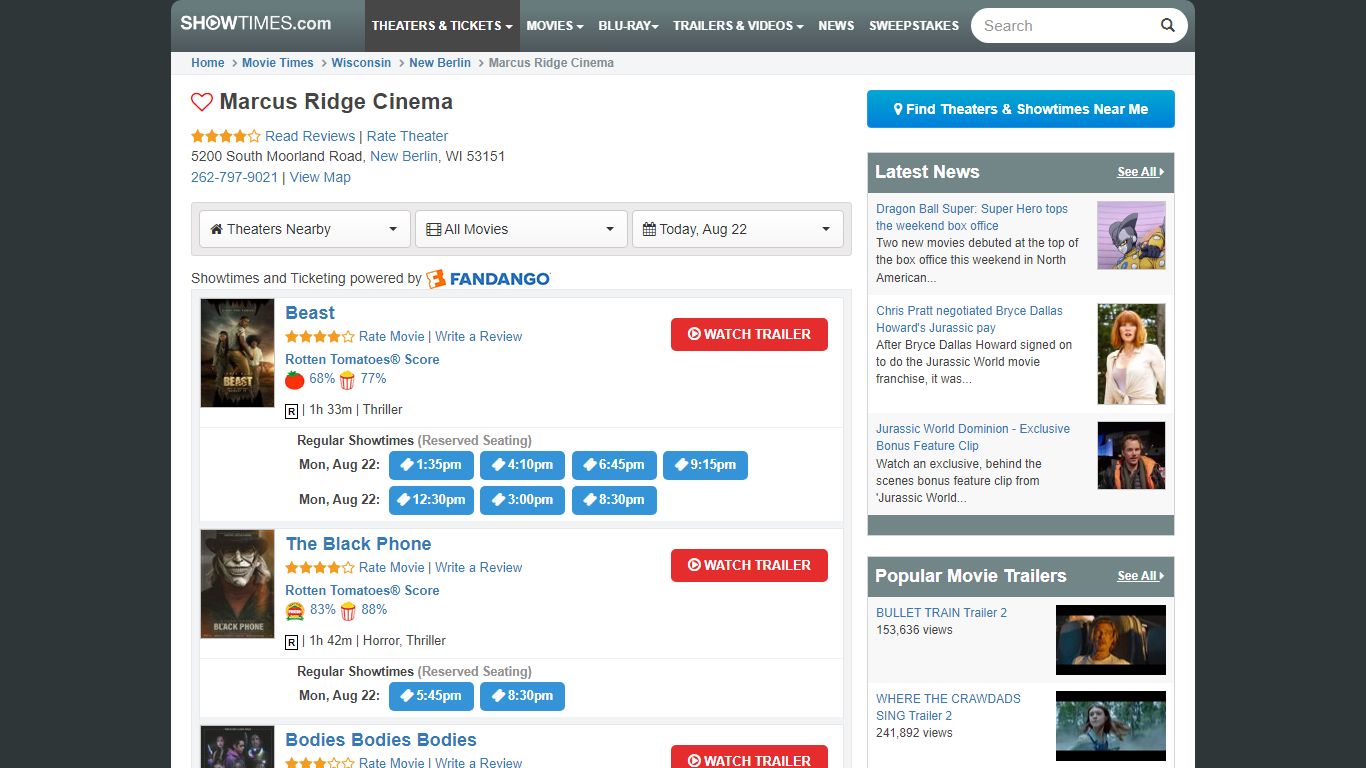1366x768 pixels.
Task: Click Rate Movie for The Black Phone
Action: click(392, 568)
